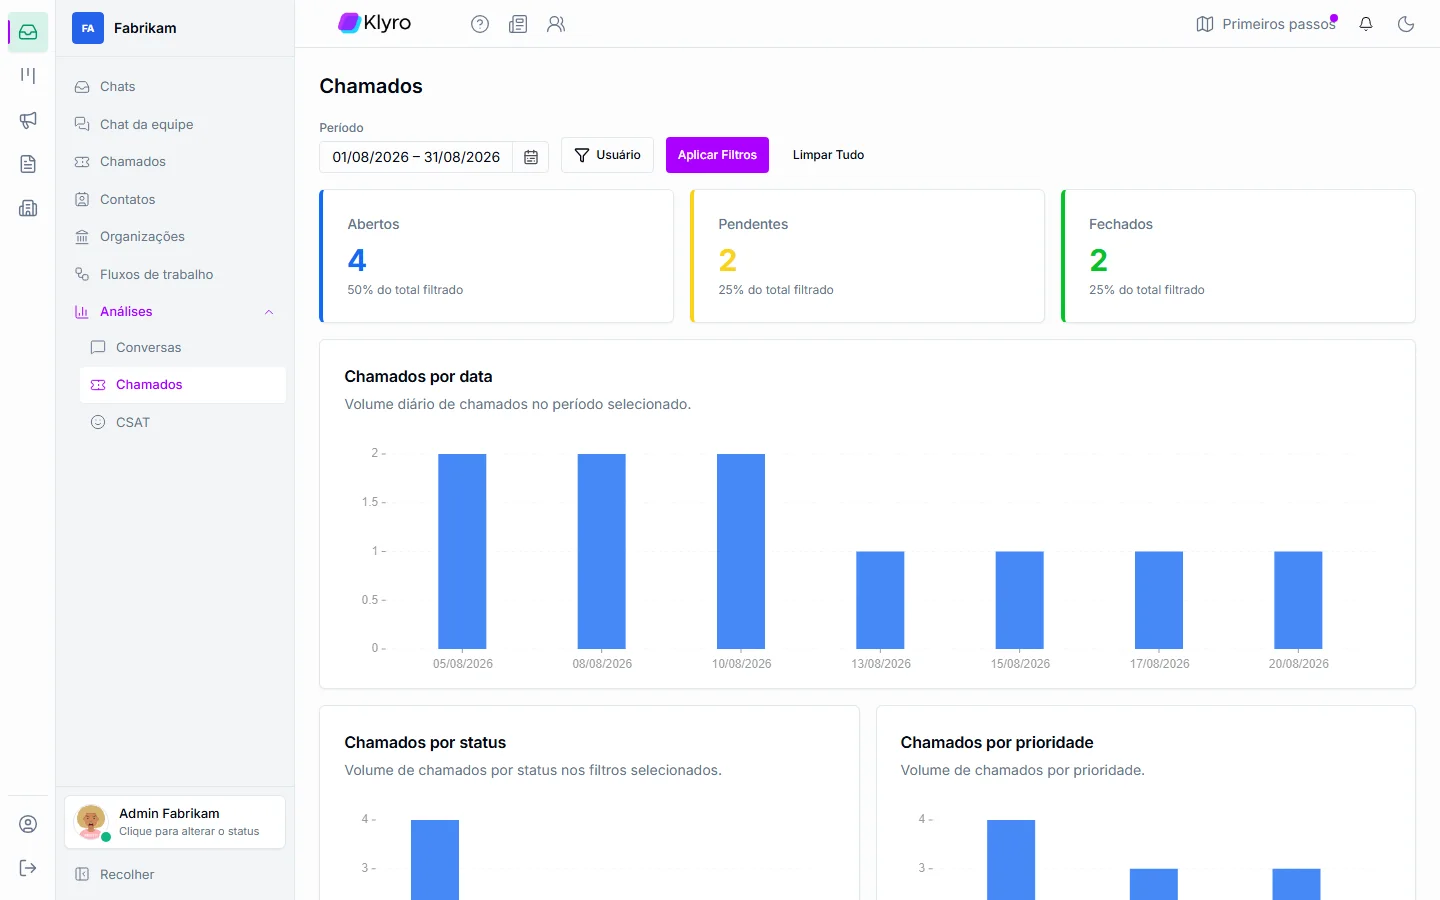Toggle dark mode with the moon icon
This screenshot has height=900, width=1440.
click(x=1406, y=24)
